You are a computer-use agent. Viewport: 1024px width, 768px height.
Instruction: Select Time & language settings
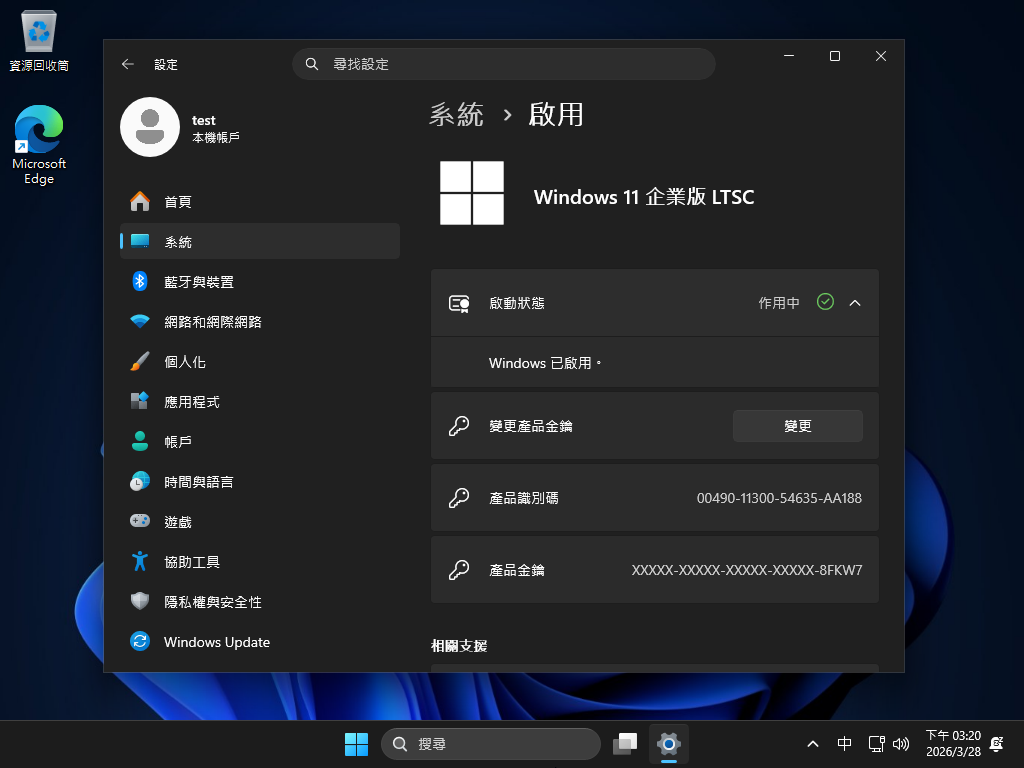point(199,482)
